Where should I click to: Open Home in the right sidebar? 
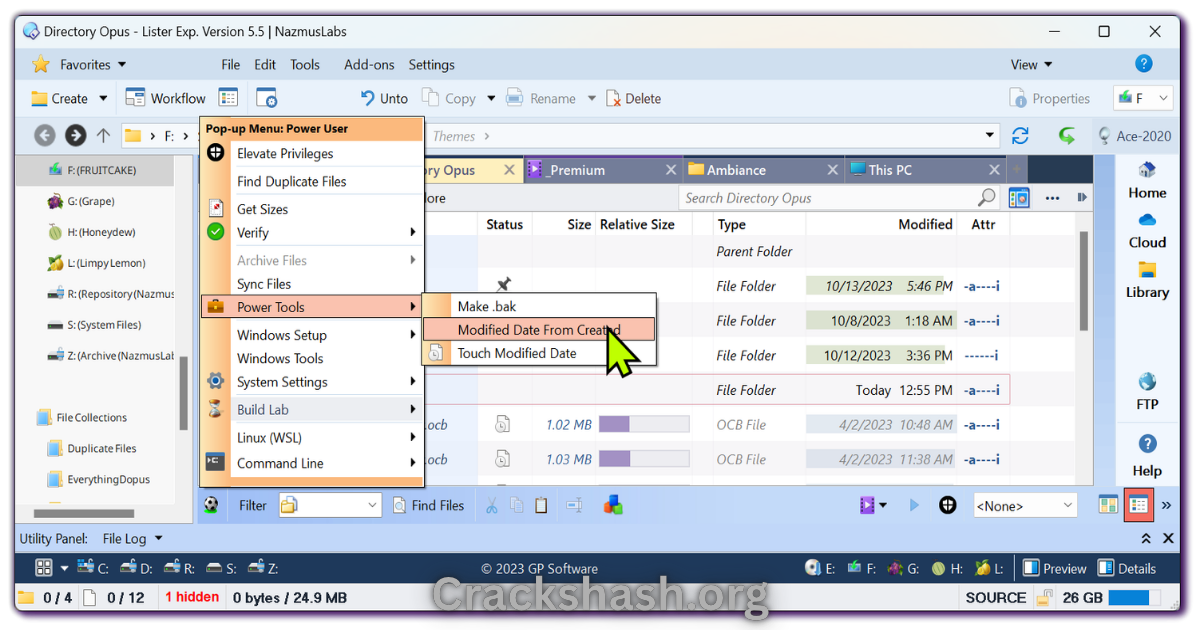pyautogui.click(x=1147, y=181)
